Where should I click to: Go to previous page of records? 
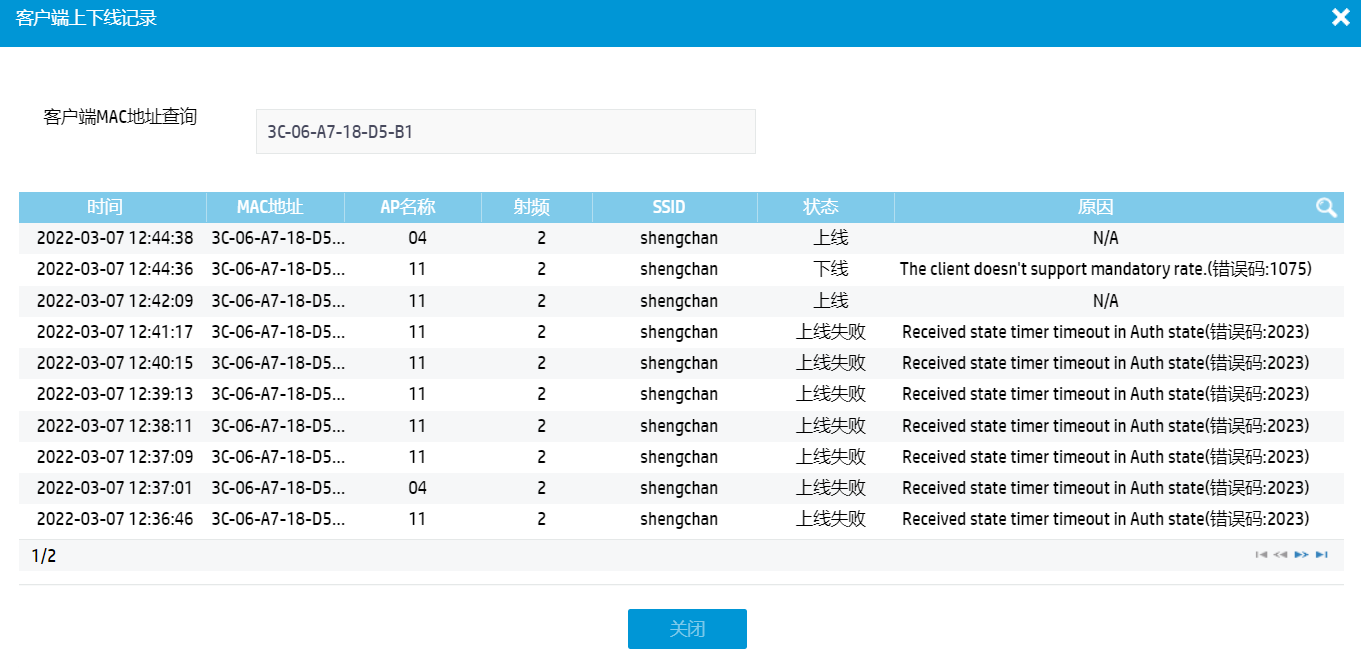[1281, 555]
